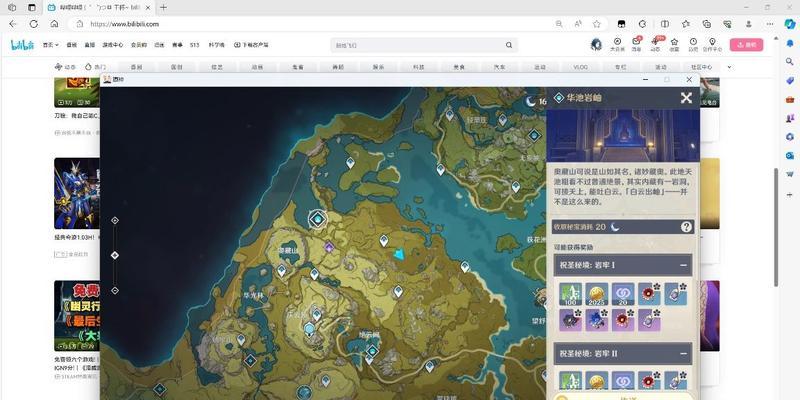Click the pink 投稿 upload button
Viewport: 800px width, 400px height.
tap(746, 45)
